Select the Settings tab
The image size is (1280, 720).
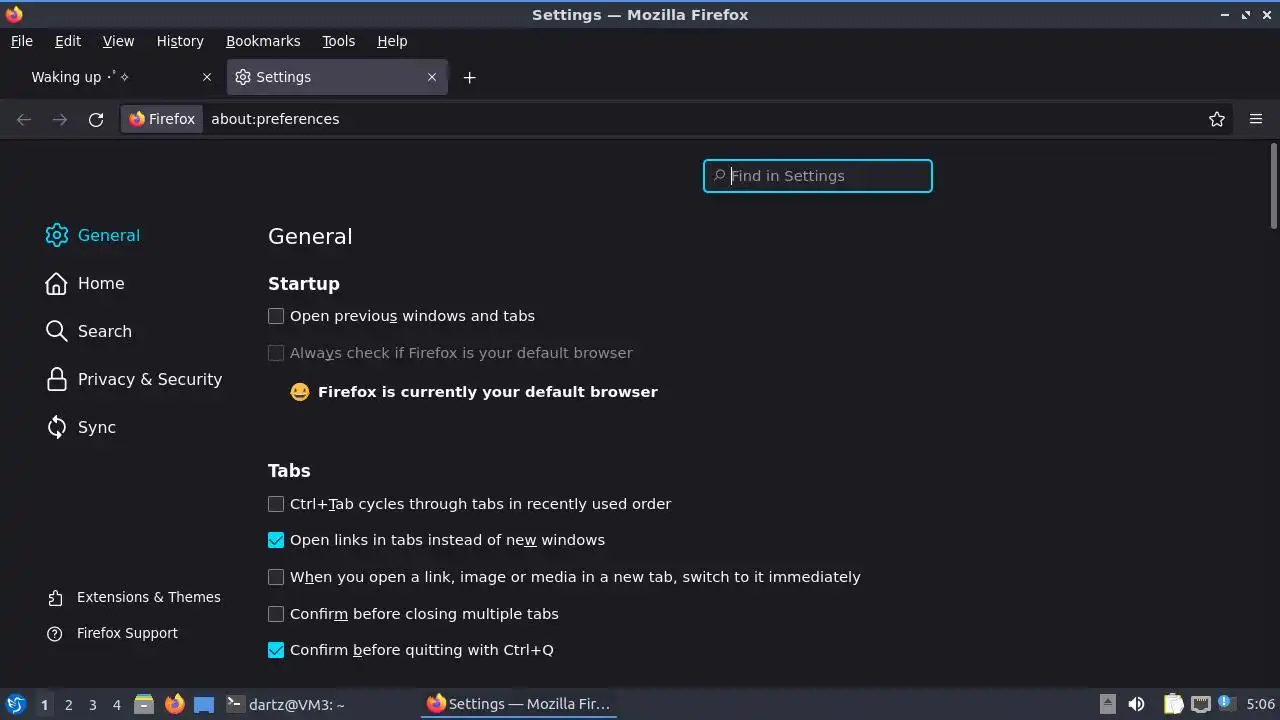(338, 77)
